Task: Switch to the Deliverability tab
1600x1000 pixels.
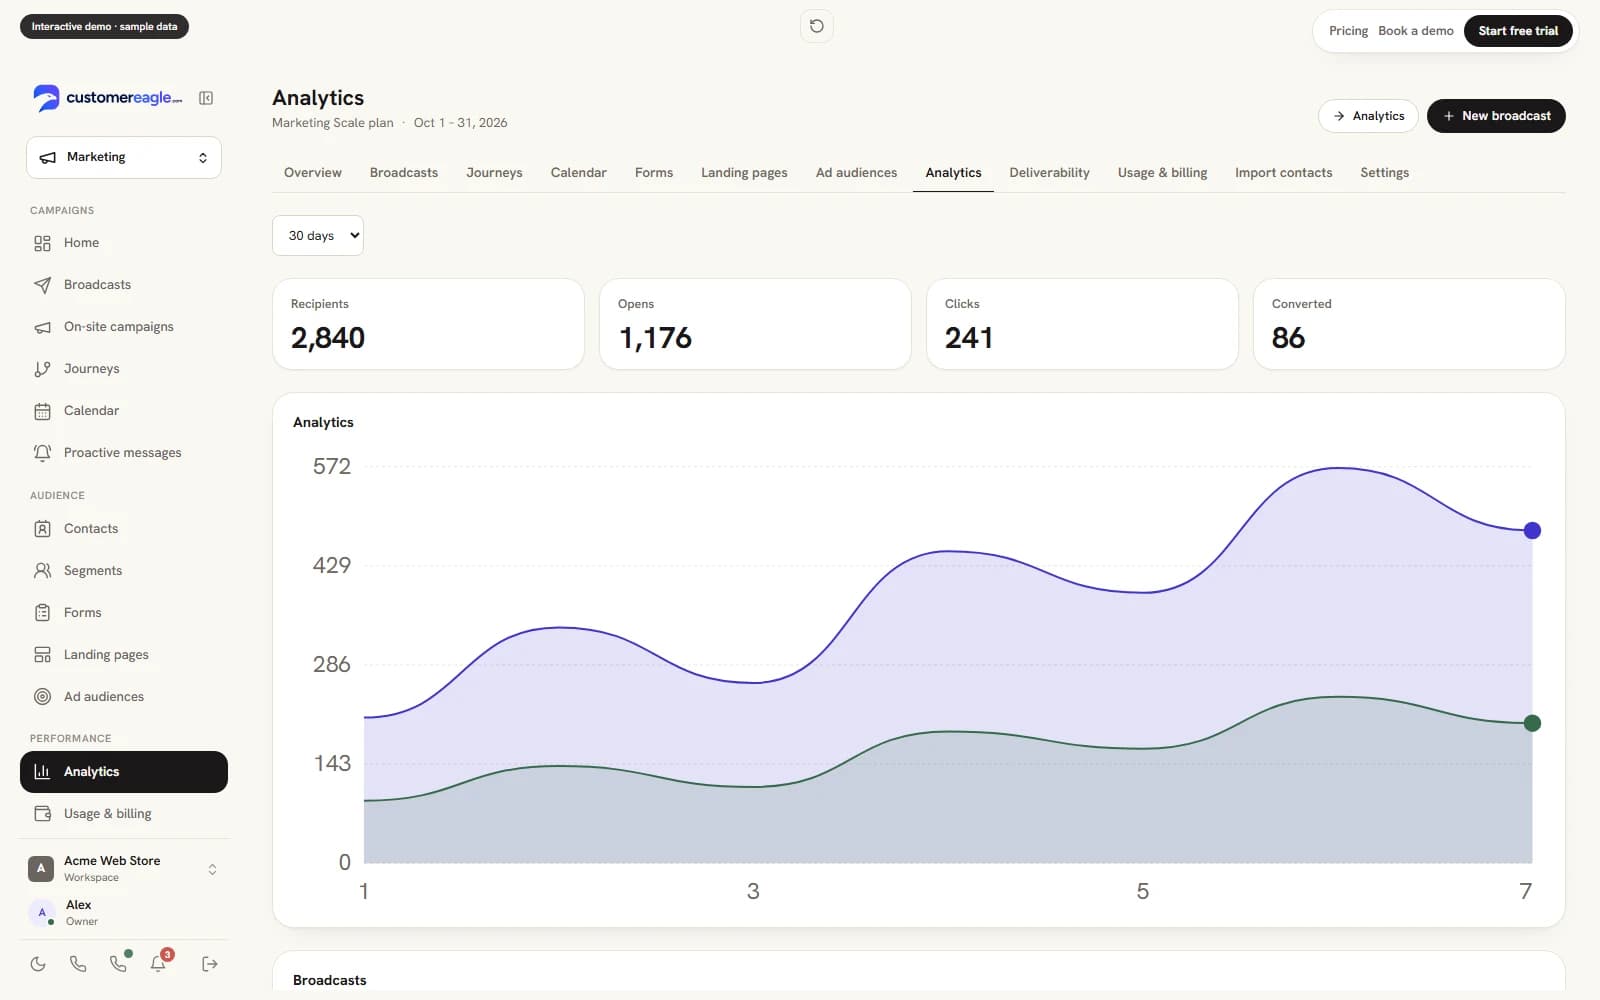Action: 1049,173
